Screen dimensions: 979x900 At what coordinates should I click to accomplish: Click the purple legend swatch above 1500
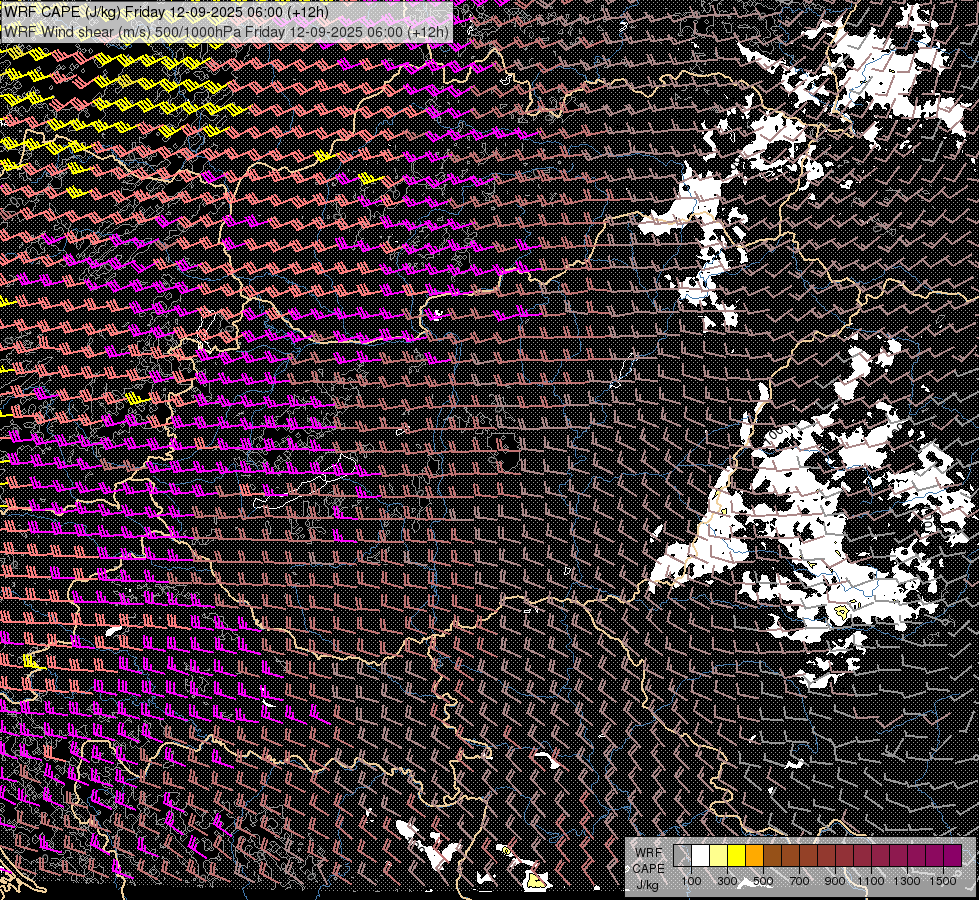click(953, 856)
